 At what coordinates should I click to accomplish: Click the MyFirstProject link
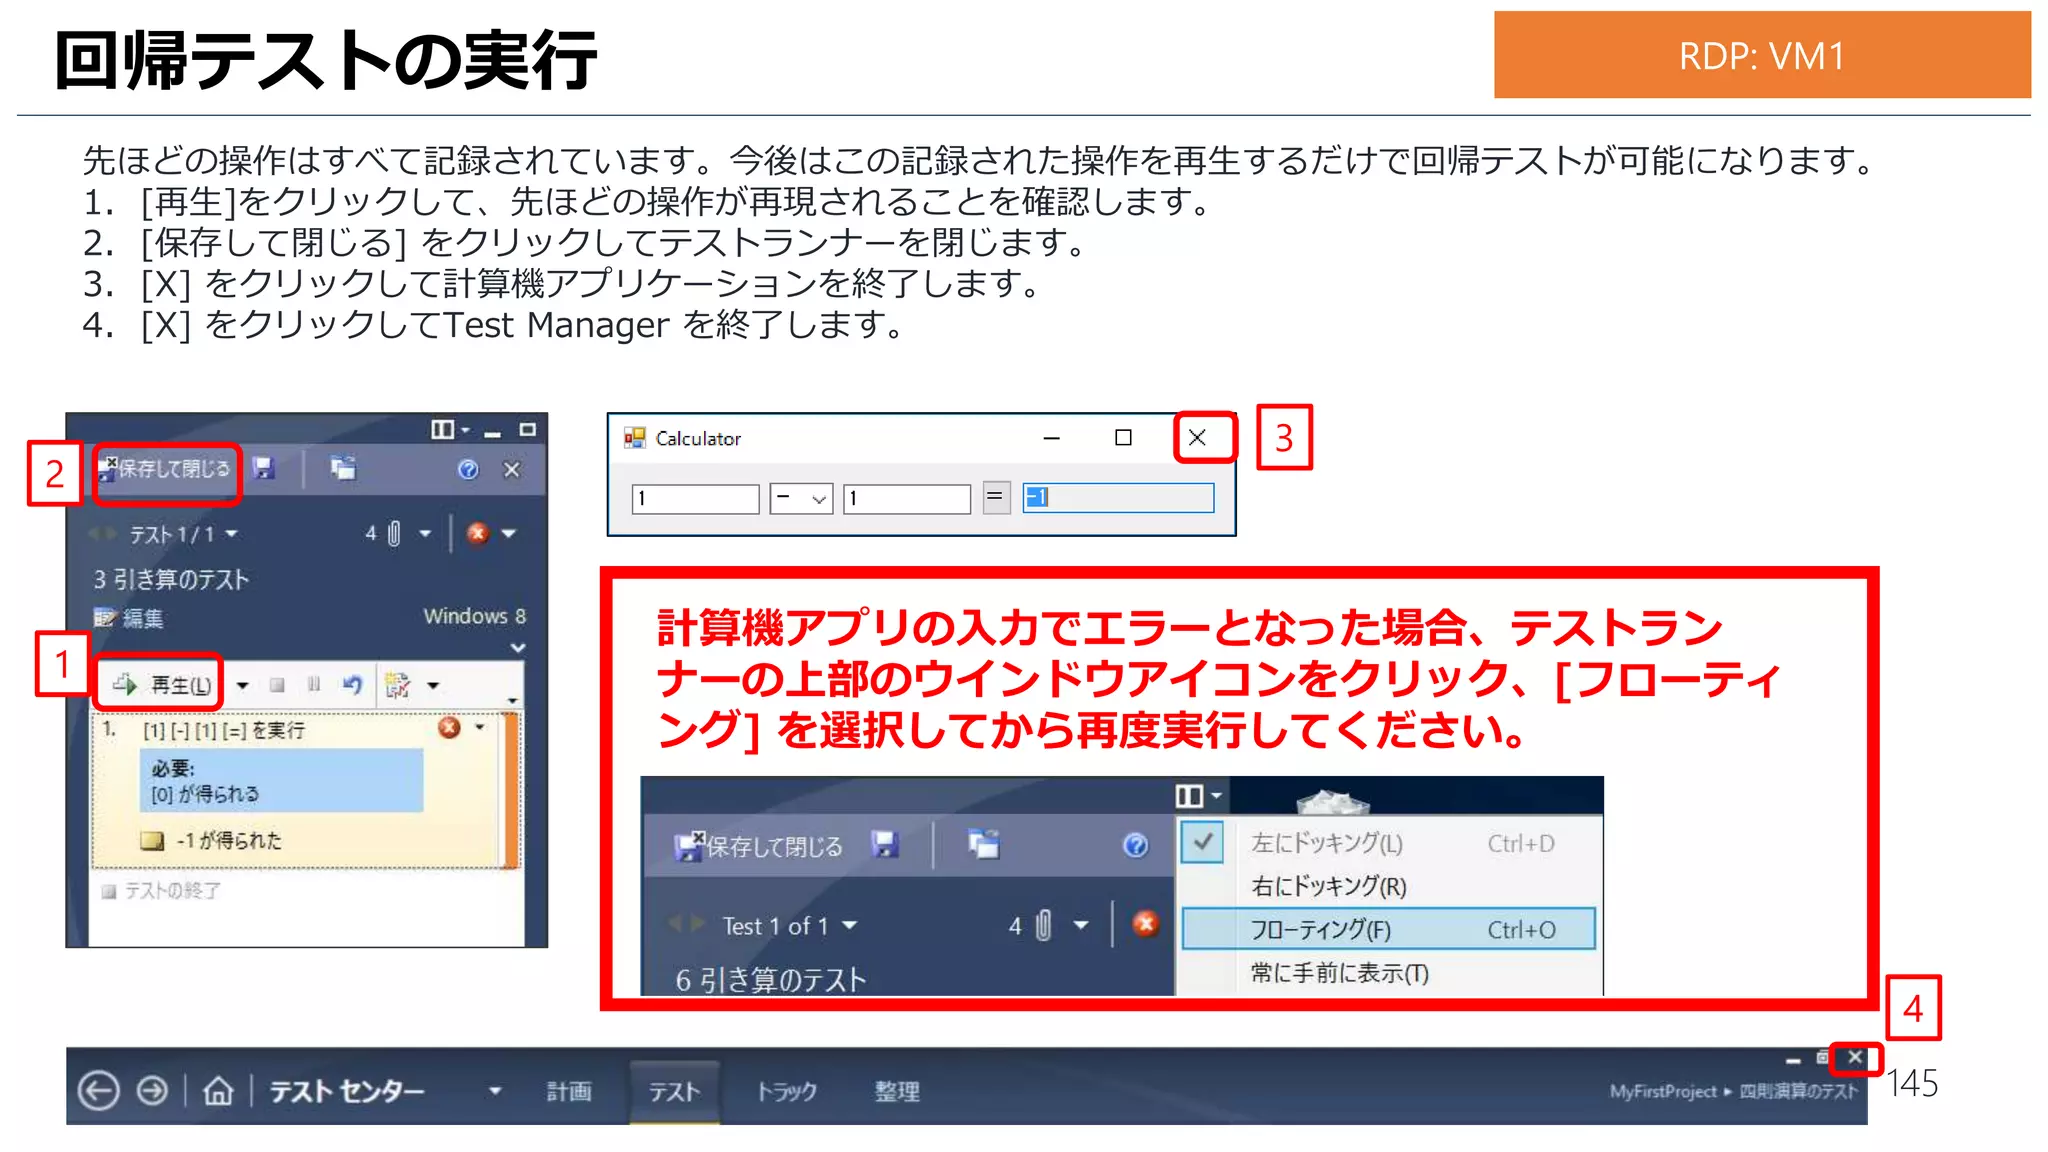tap(1663, 1091)
